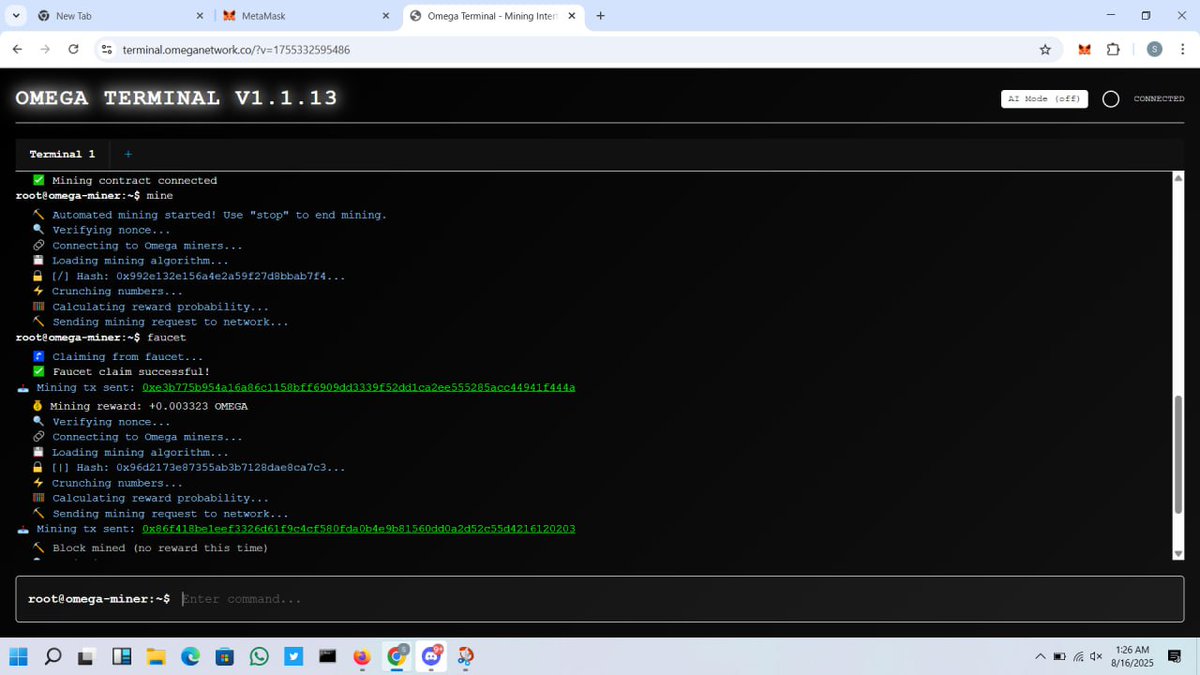View site information icon in address bar
Viewport: 1200px width, 675px height.
point(107,49)
